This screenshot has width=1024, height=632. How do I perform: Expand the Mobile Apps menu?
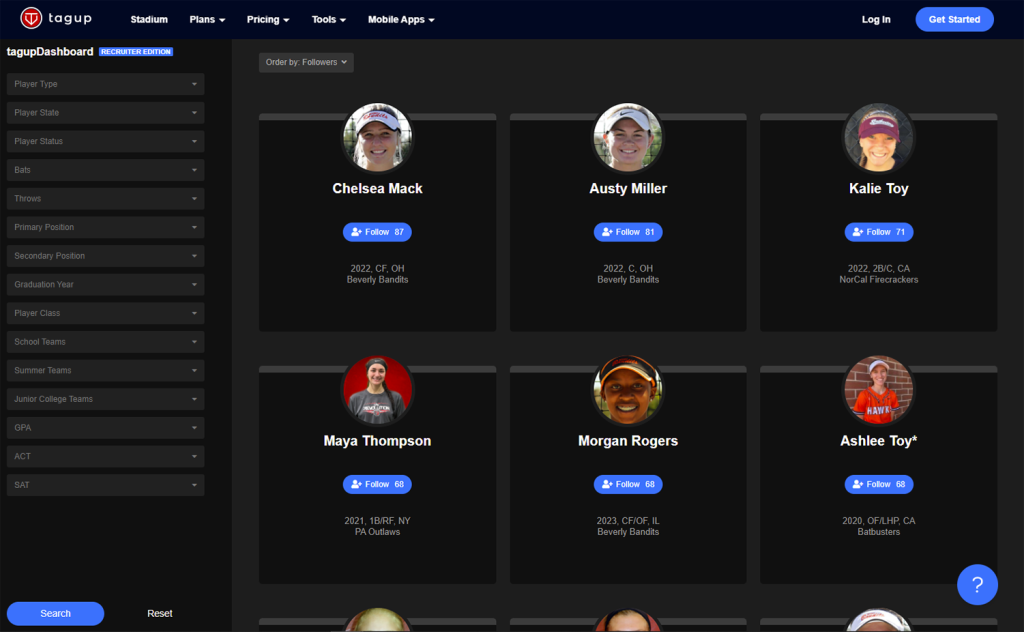[x=401, y=20]
